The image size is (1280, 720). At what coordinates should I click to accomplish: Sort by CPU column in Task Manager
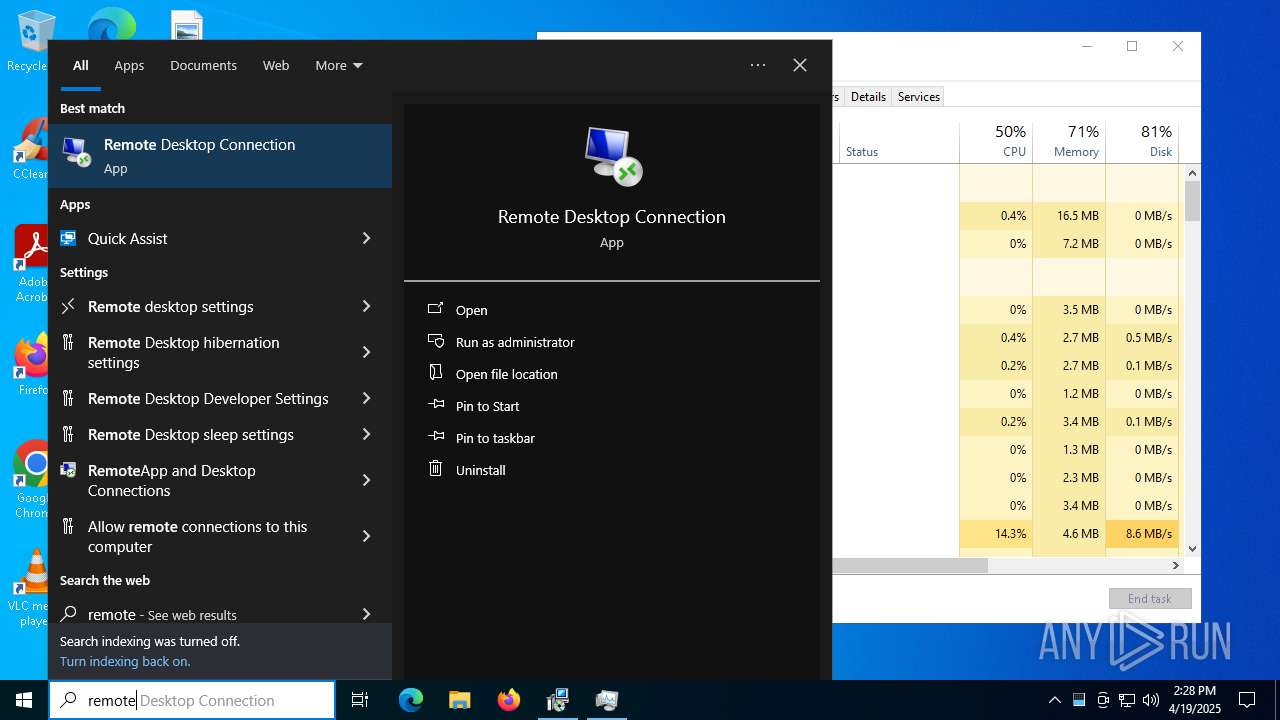996,142
